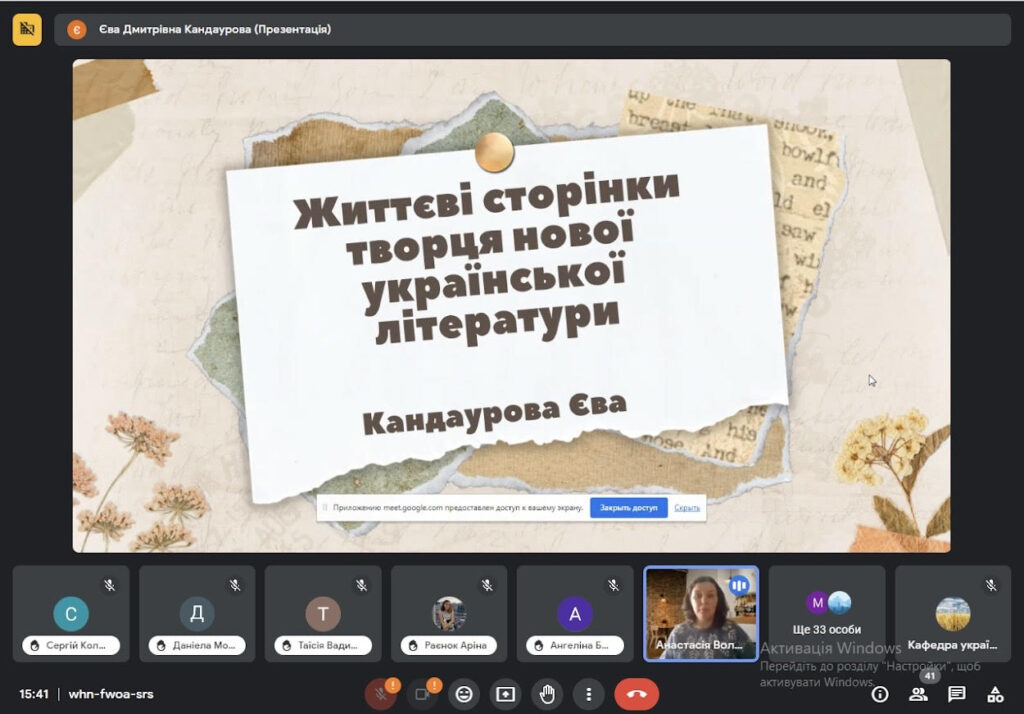1024x714 pixels.
Task: Click the 'Скрыть' hide link
Action: 687,508
